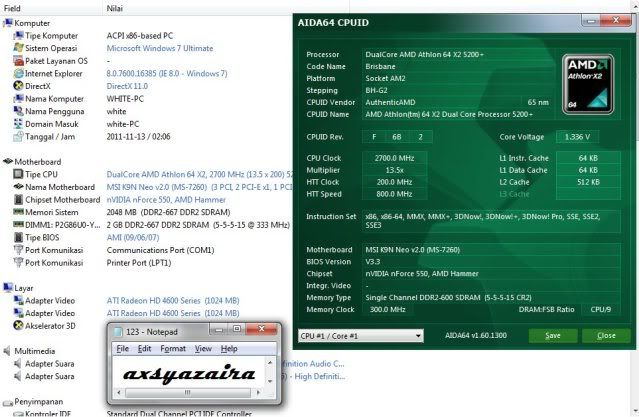
Task: Click the LPT1 Port Komunikasi icon
Action: (18, 263)
